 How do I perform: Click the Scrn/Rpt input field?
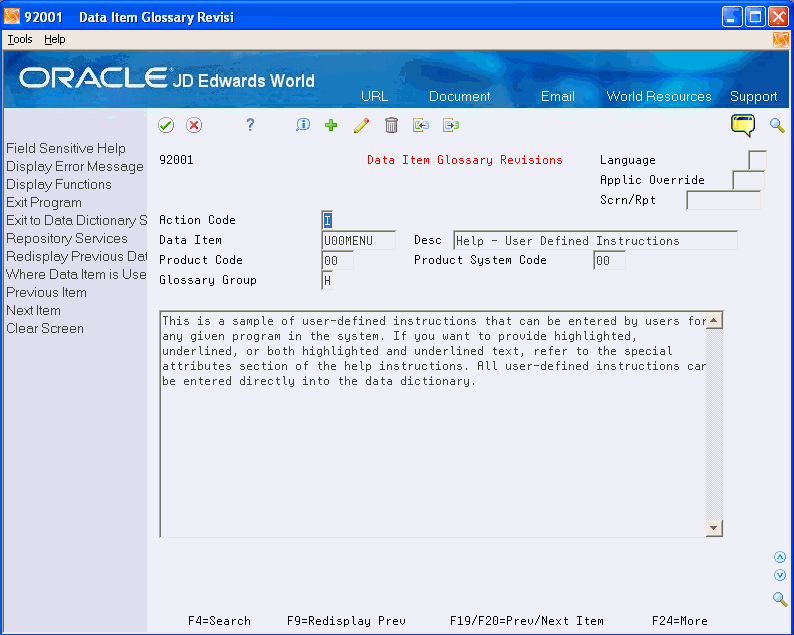point(724,200)
